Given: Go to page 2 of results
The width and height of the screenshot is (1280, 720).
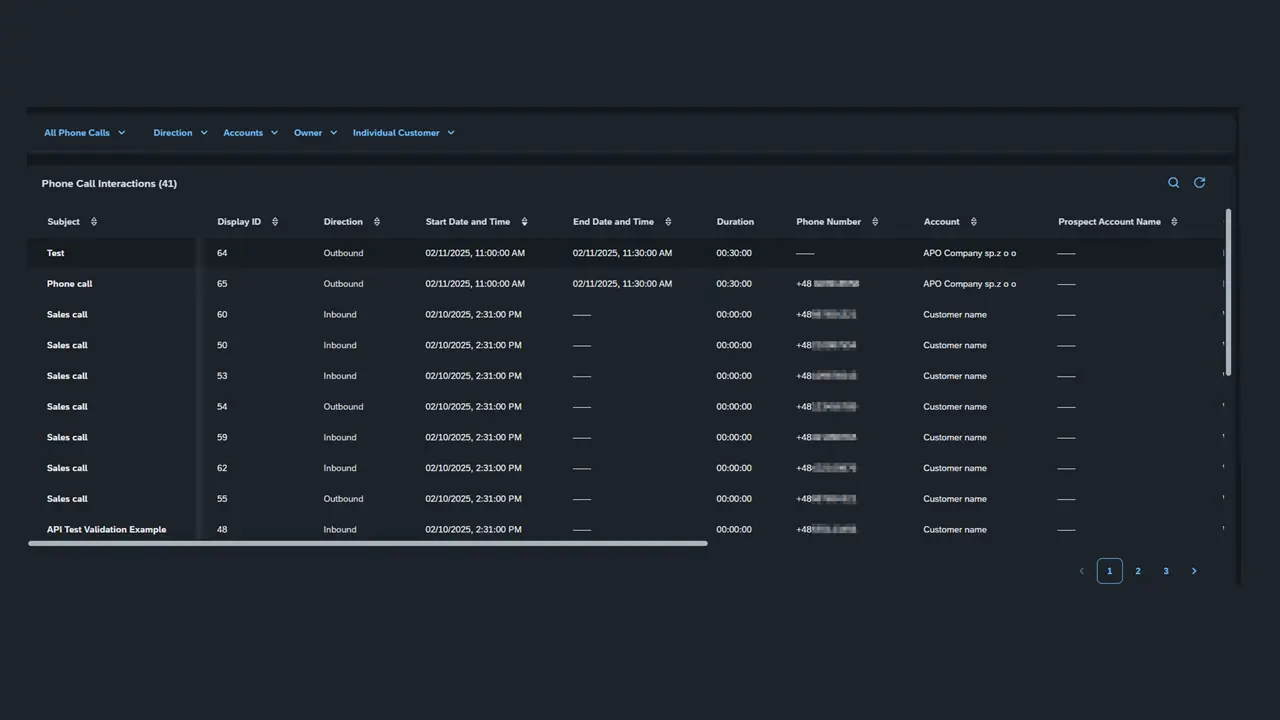Looking at the screenshot, I should click(1137, 570).
